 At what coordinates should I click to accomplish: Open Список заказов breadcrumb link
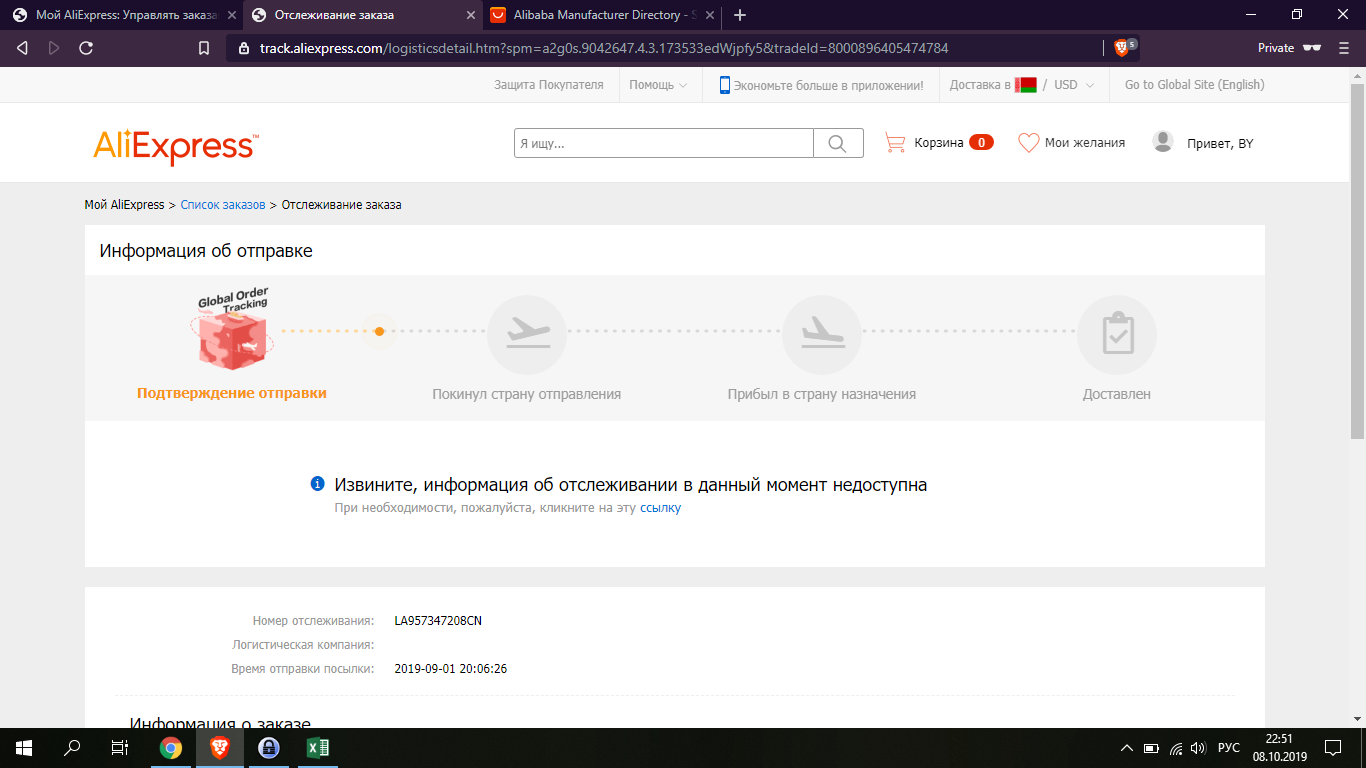223,205
